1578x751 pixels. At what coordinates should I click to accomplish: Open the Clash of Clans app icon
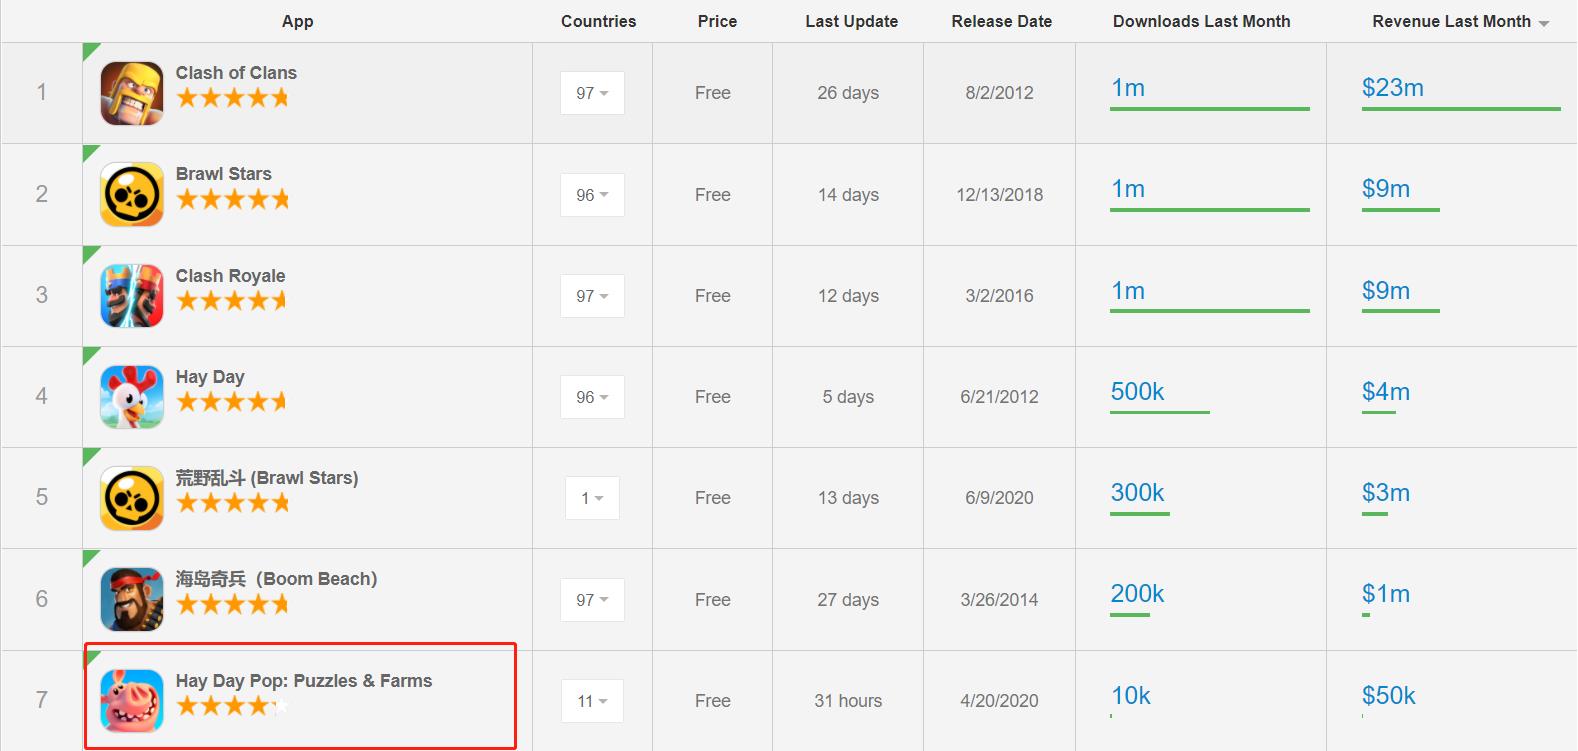pyautogui.click(x=132, y=93)
